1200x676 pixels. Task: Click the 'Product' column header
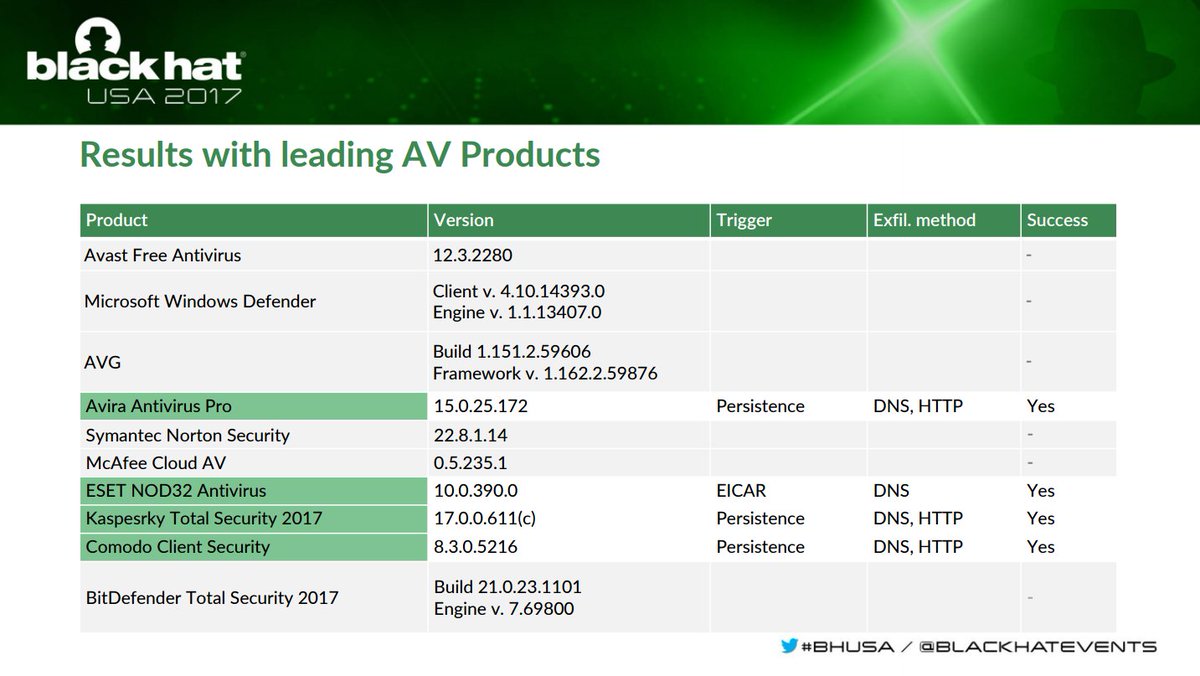tap(254, 220)
